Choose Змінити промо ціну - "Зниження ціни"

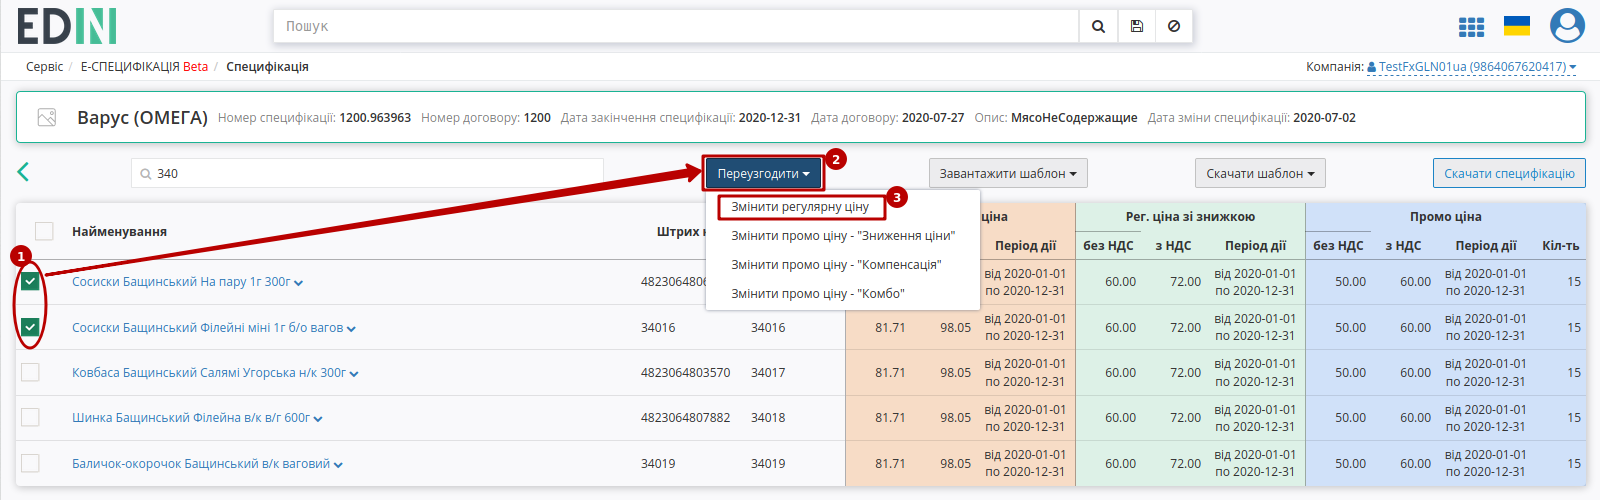point(843,236)
